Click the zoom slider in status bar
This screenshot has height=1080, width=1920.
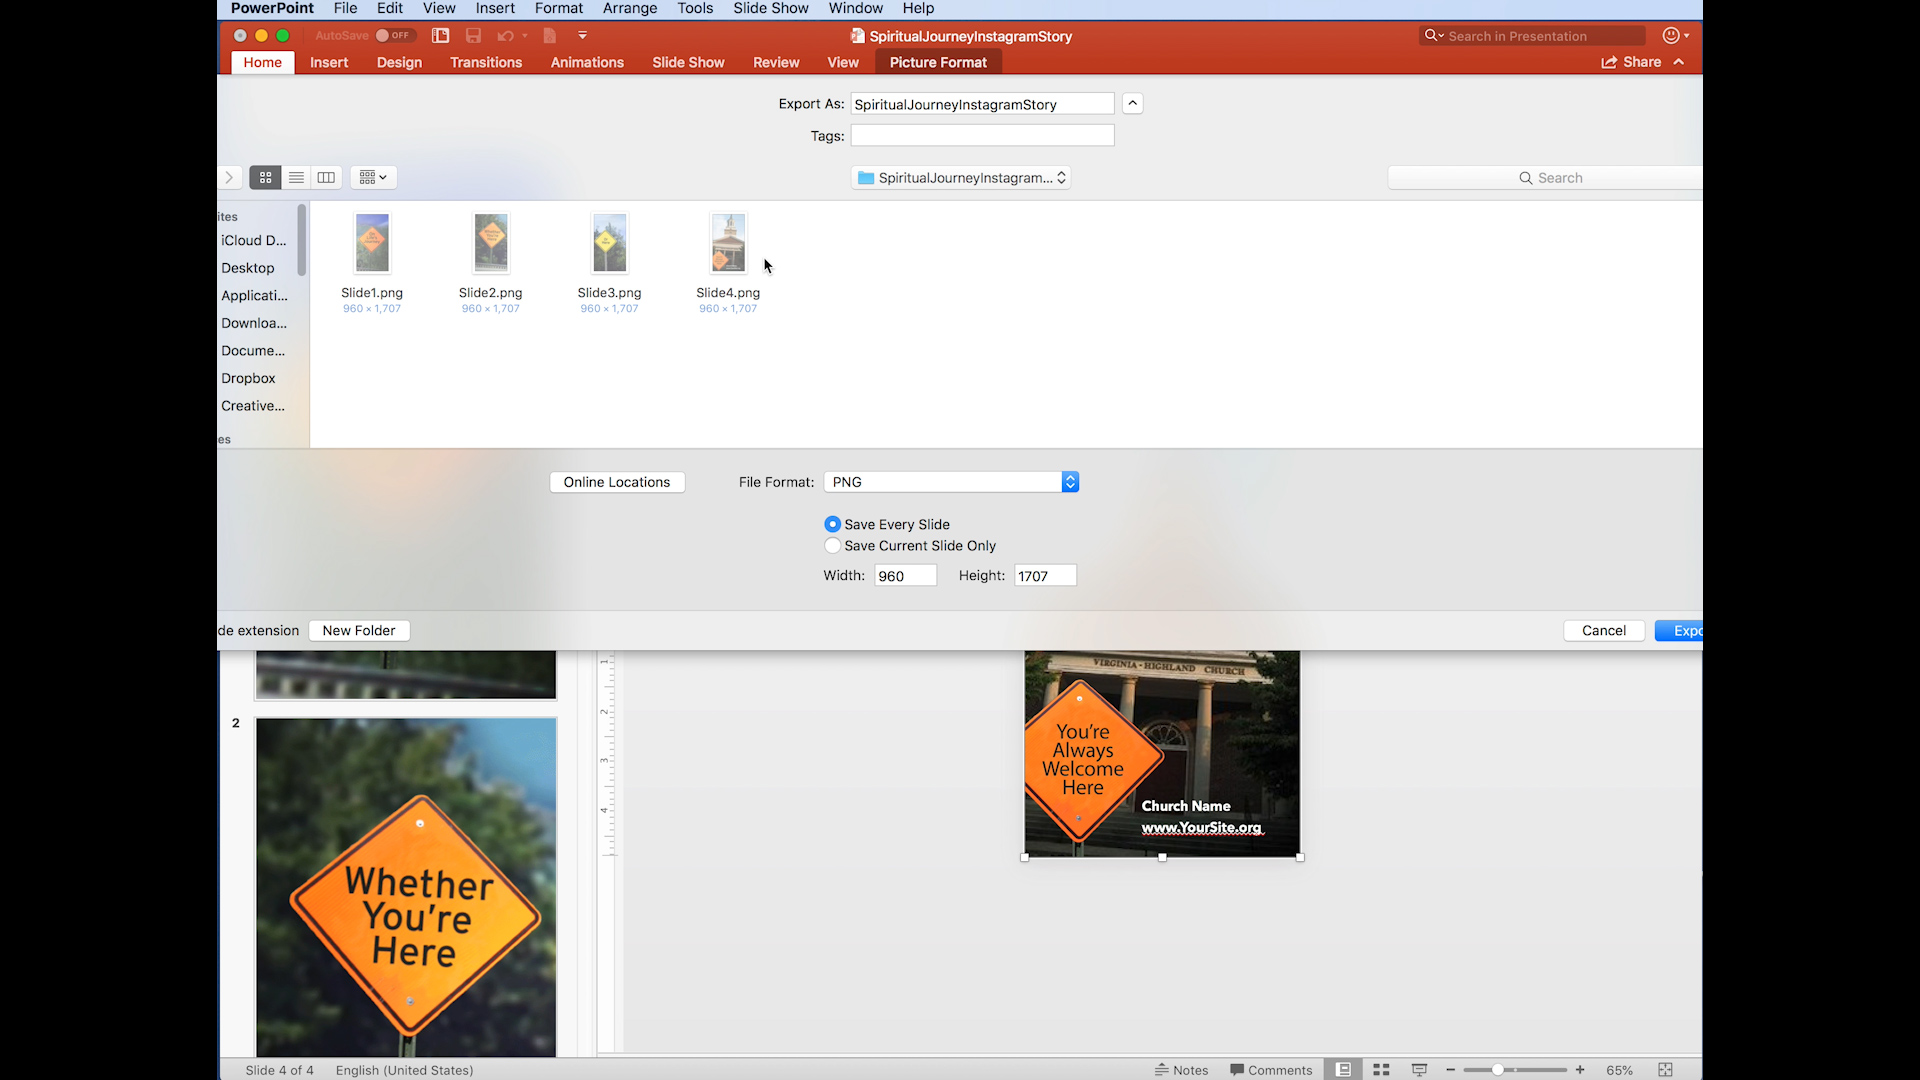click(x=1498, y=1070)
